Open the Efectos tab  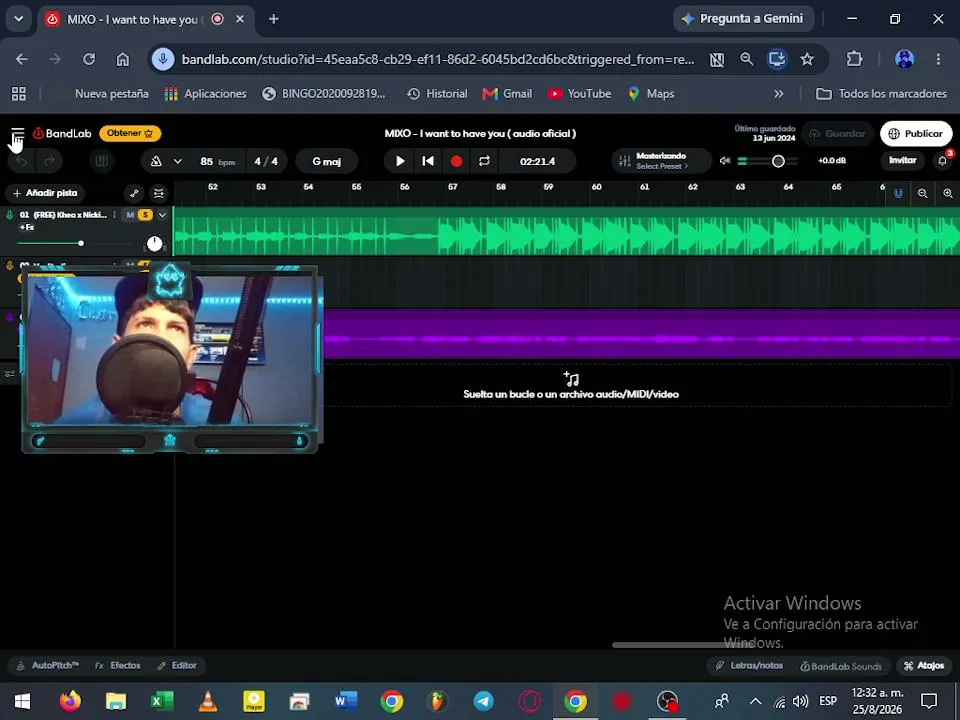[118, 666]
